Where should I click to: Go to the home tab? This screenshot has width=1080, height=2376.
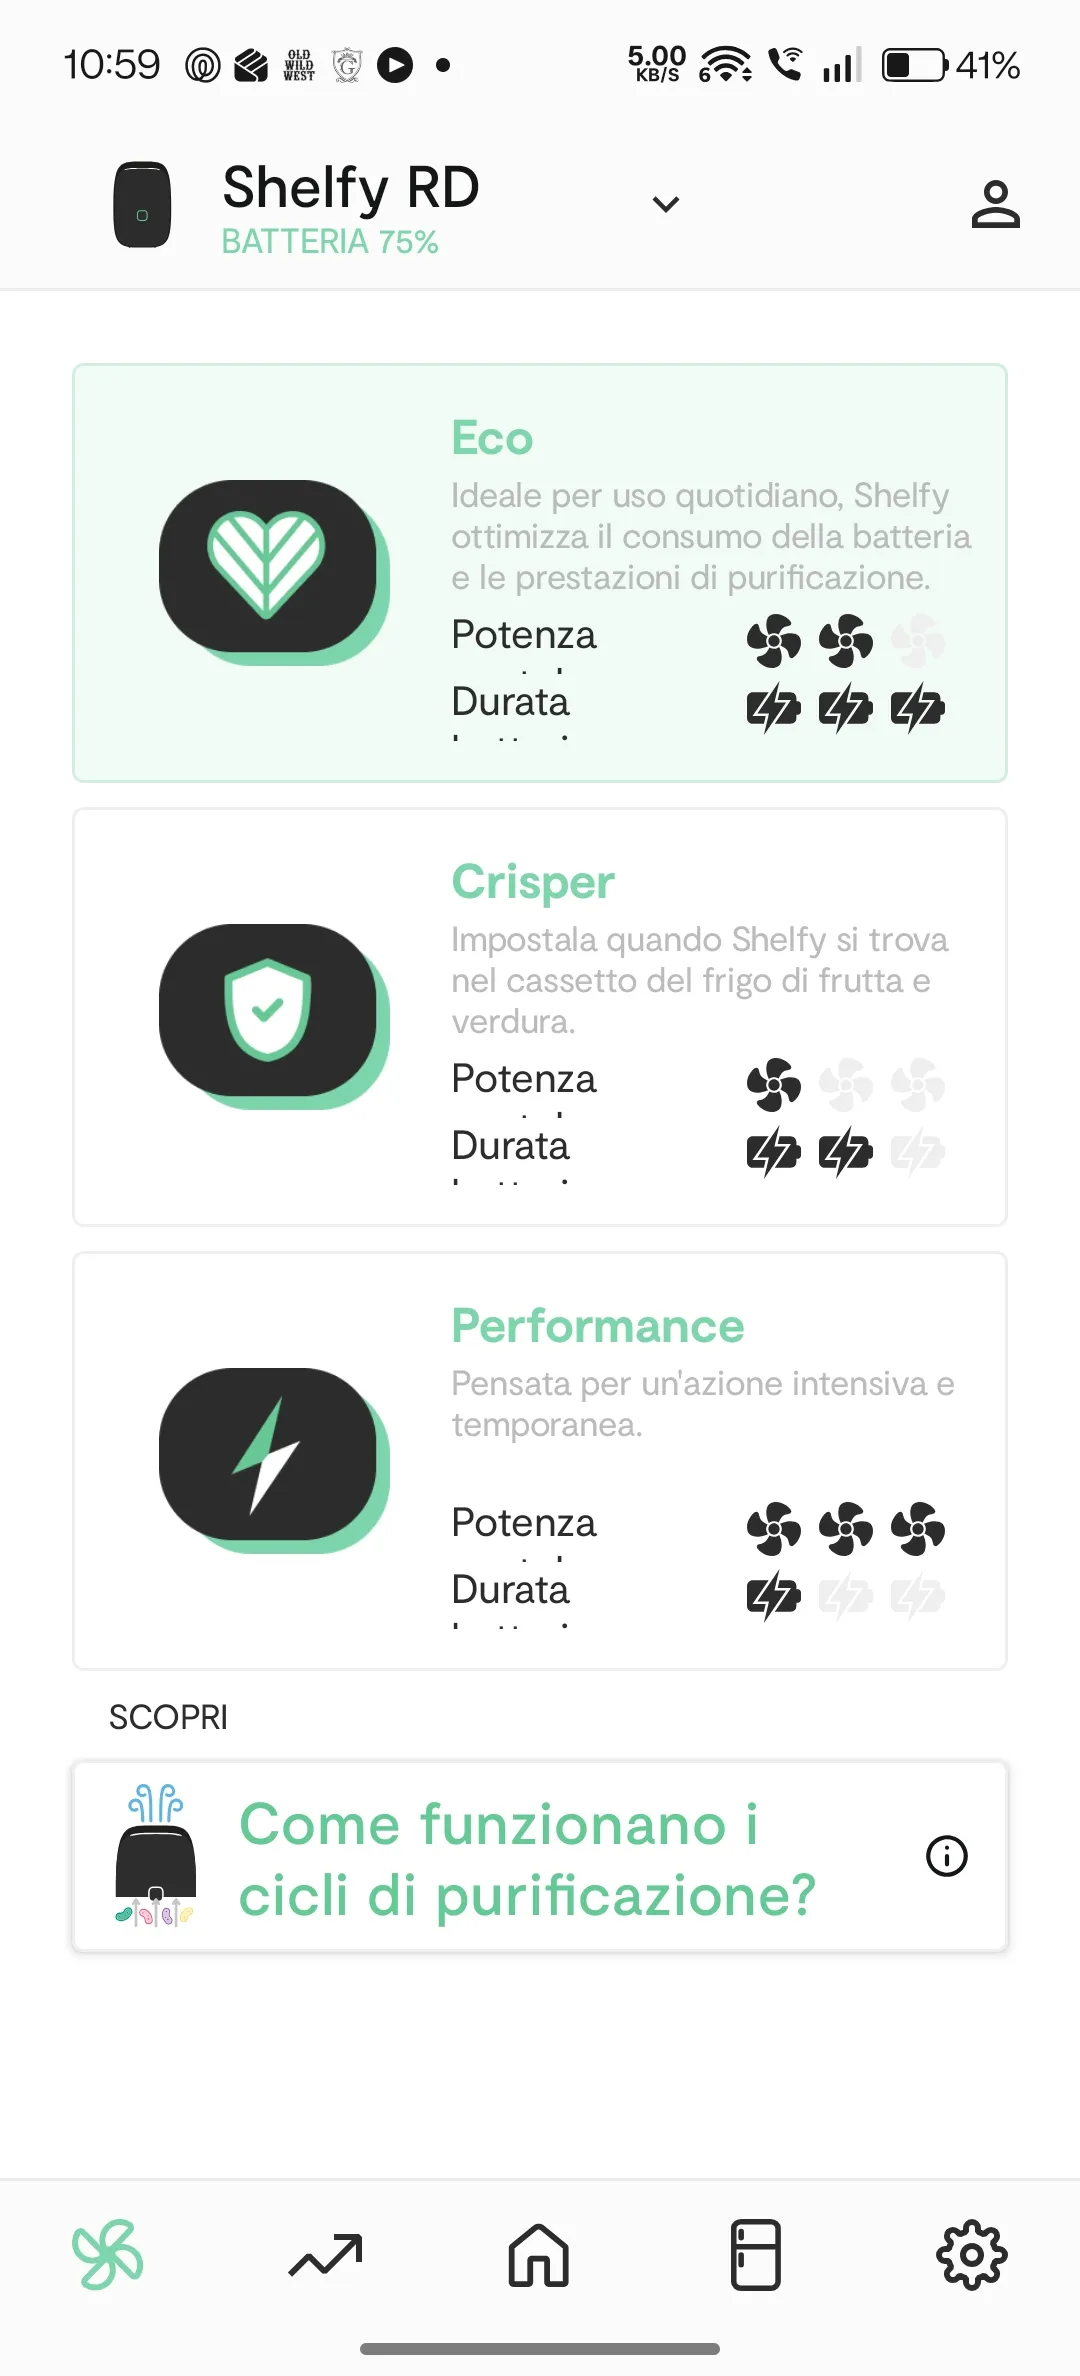point(539,2255)
